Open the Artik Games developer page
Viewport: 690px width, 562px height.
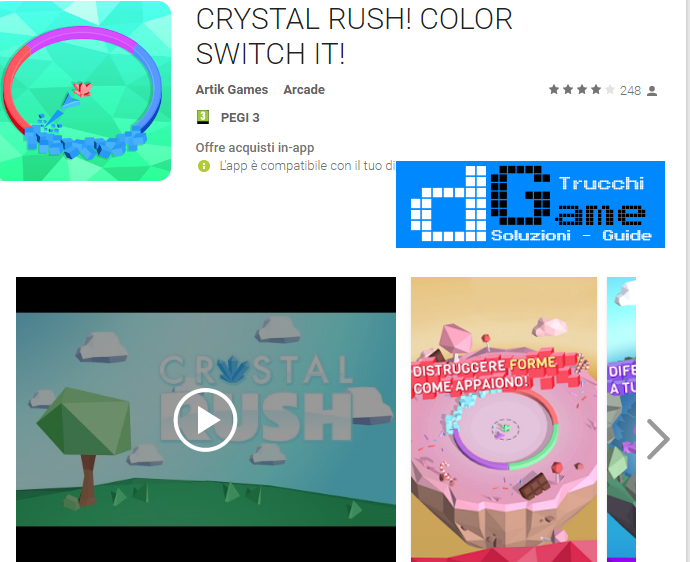(232, 90)
